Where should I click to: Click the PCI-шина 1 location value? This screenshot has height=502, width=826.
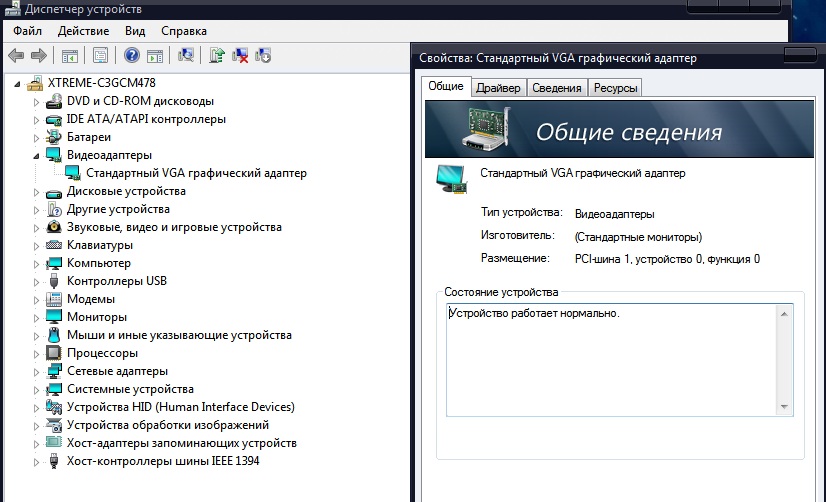click(667, 259)
